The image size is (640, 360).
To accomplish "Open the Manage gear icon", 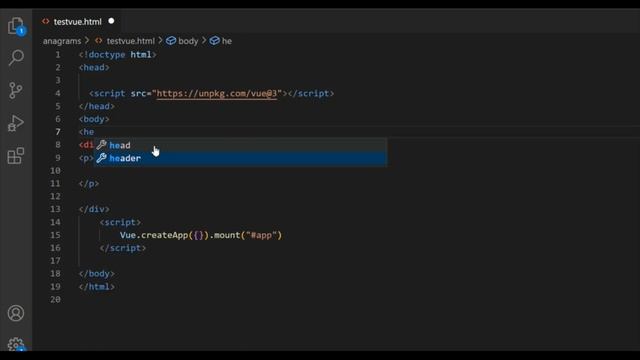I will pyautogui.click(x=16, y=344).
